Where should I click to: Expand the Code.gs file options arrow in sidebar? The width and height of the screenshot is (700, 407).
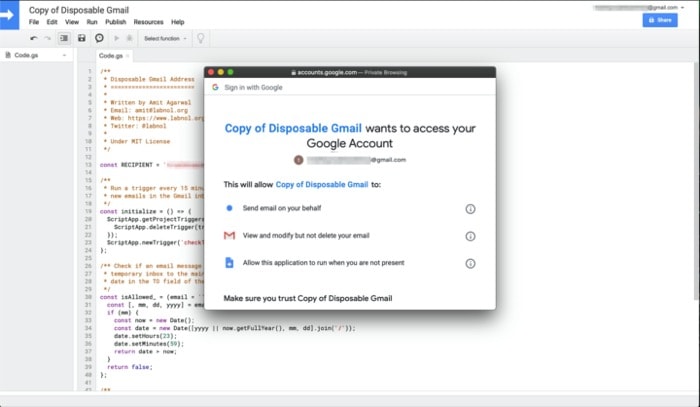tap(64, 55)
